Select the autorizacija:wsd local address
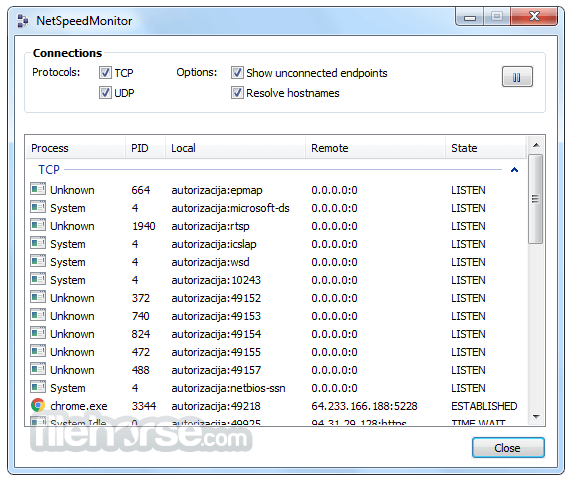Image resolution: width=573 pixels, height=482 pixels. 210,262
